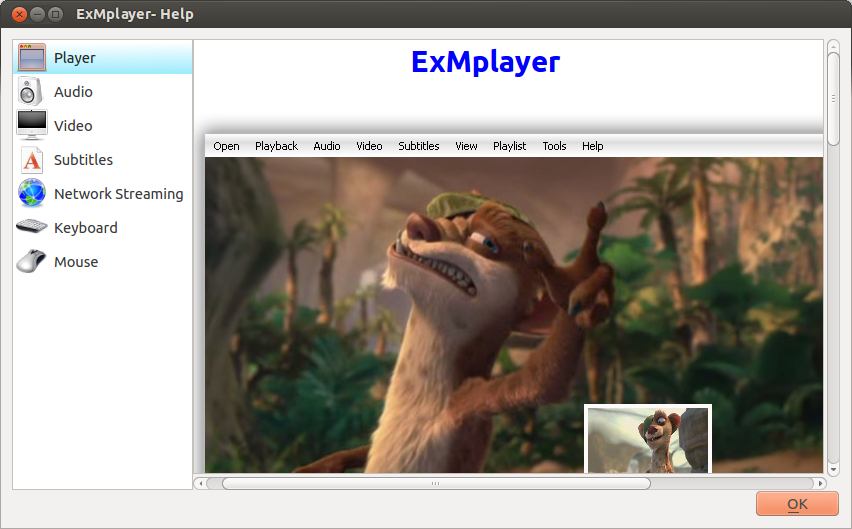
Task: Click the scroll up arrow
Action: coord(833,47)
